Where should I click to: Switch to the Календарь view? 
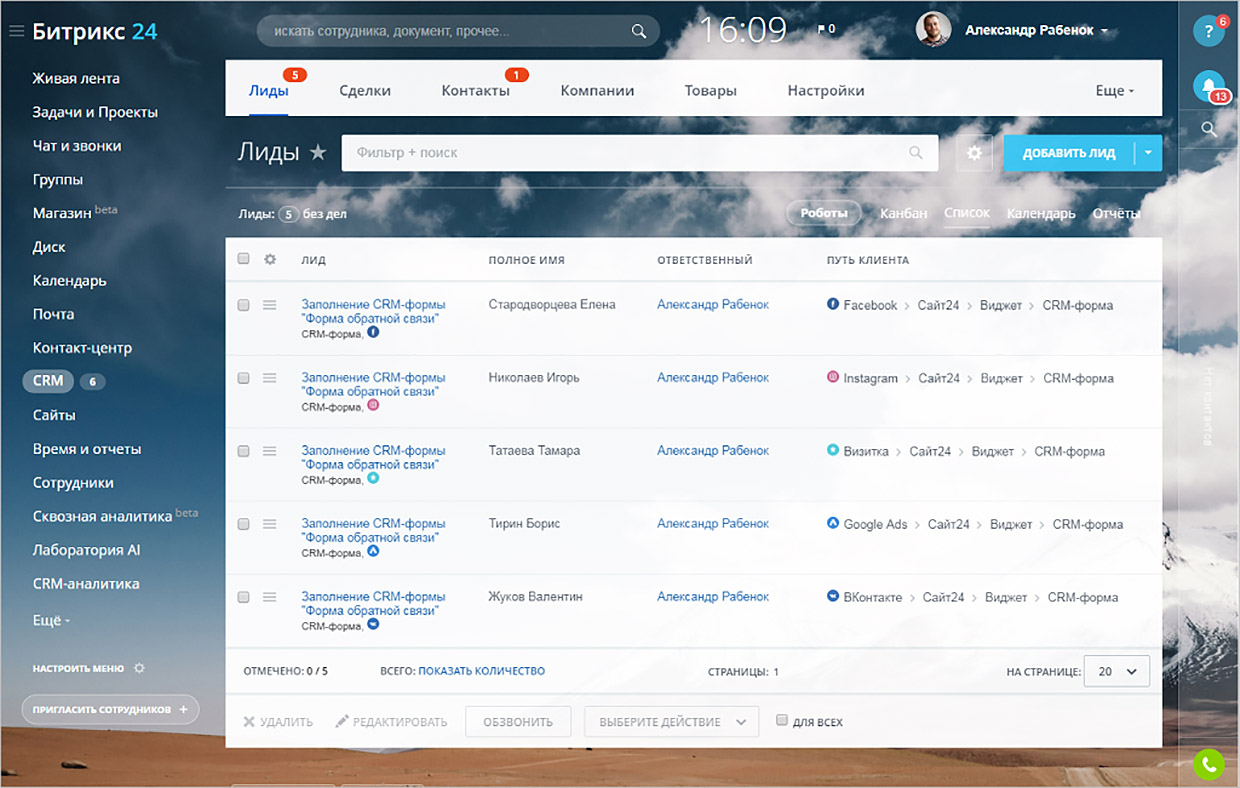[x=1041, y=213]
